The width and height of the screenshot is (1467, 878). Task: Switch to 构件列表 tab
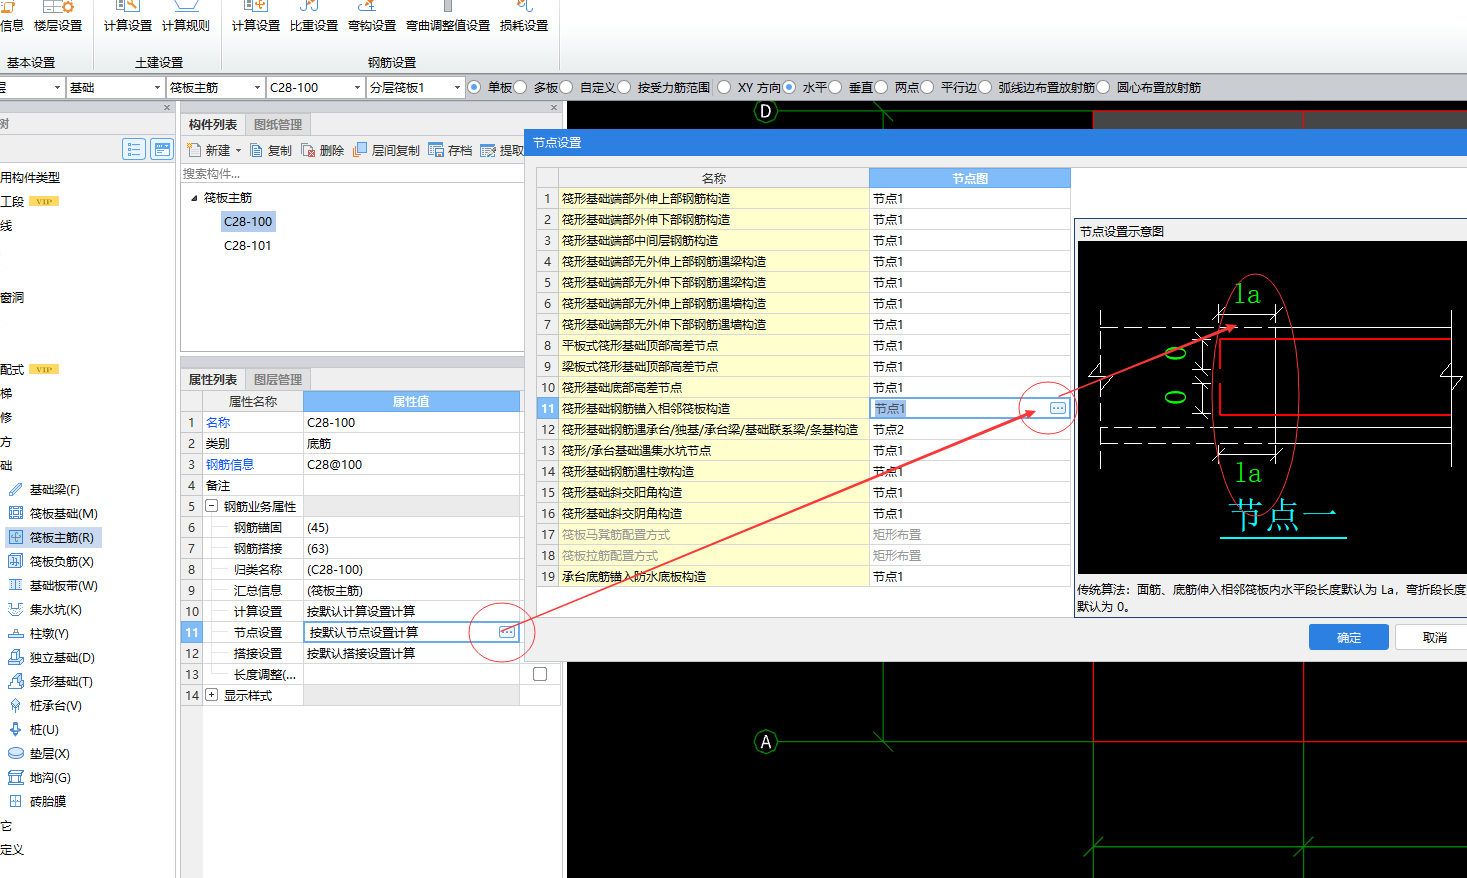click(213, 125)
